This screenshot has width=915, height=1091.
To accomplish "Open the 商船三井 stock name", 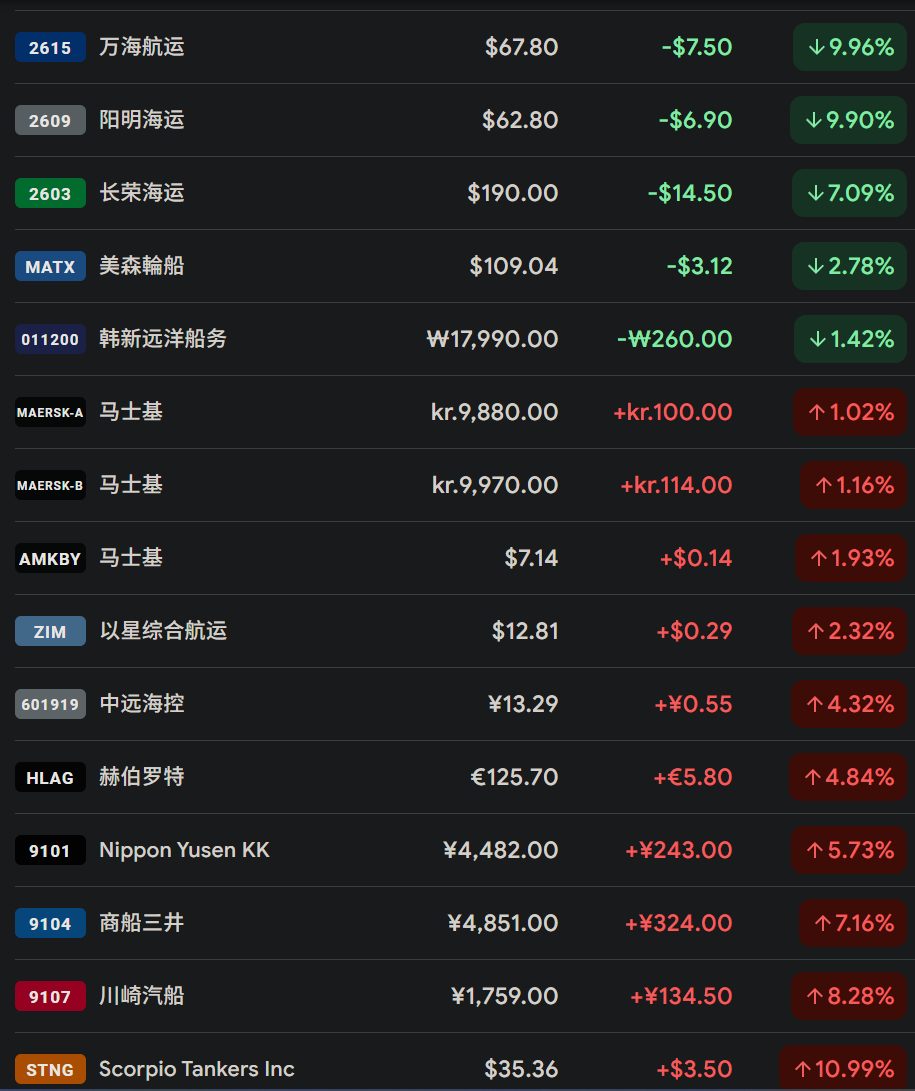I will click(x=142, y=923).
